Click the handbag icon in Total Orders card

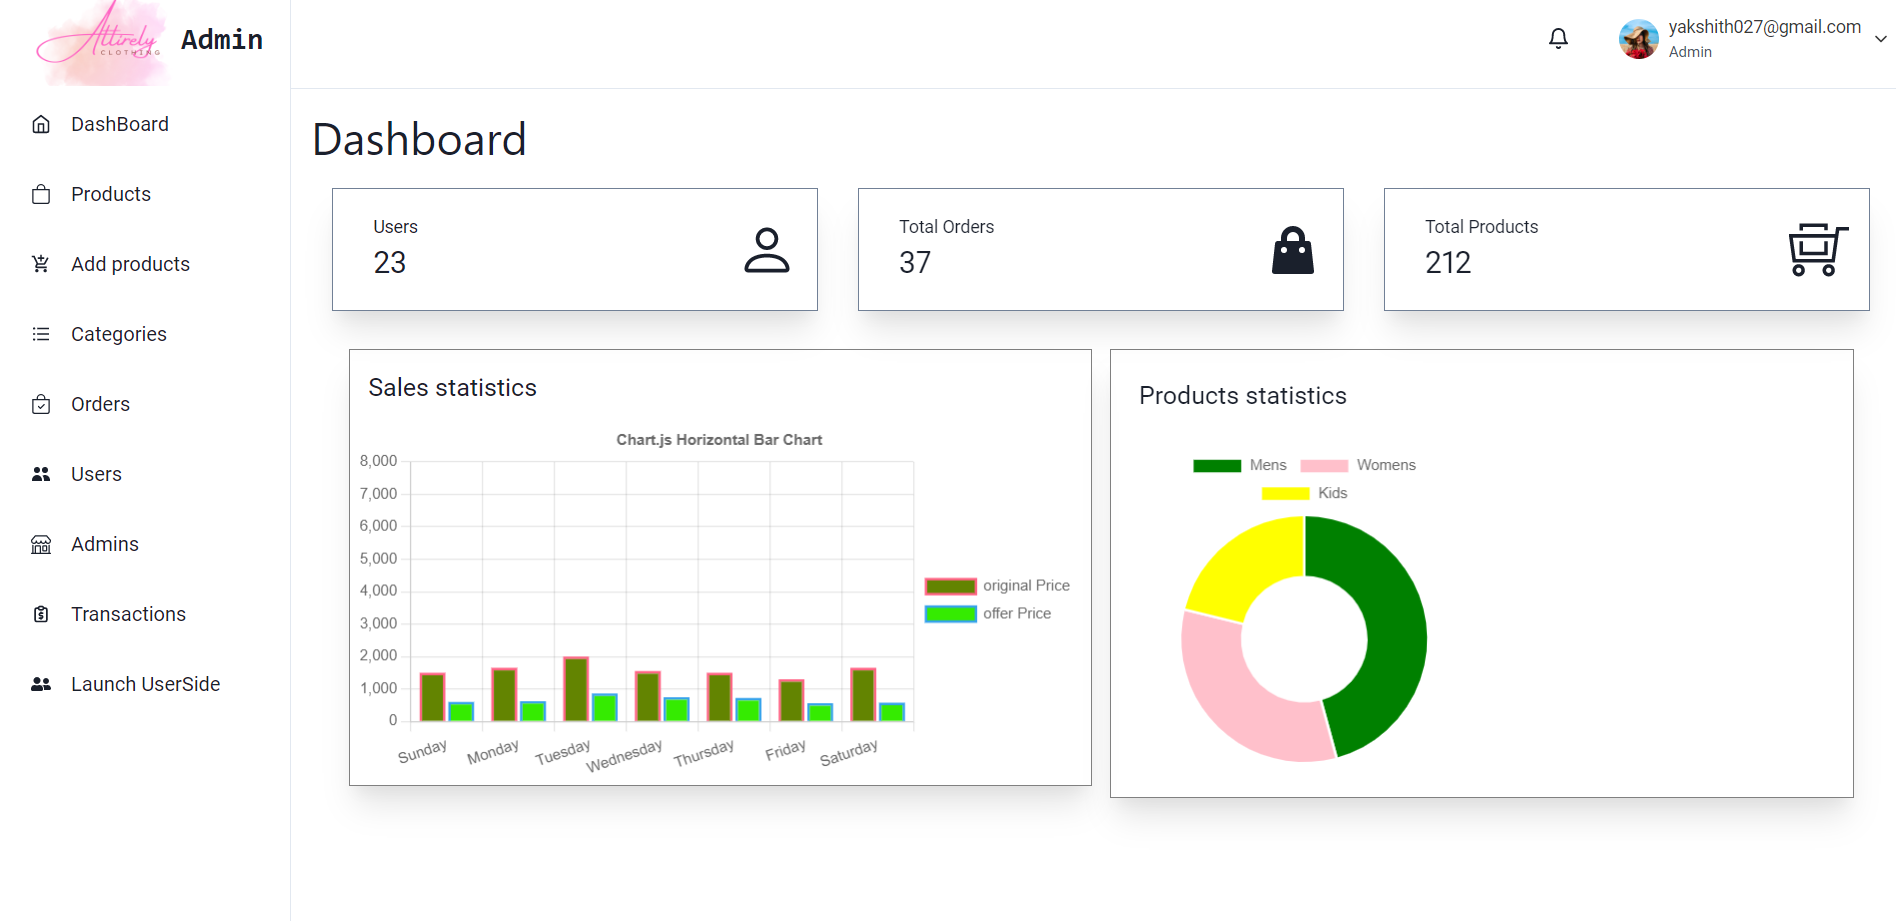pos(1293,250)
